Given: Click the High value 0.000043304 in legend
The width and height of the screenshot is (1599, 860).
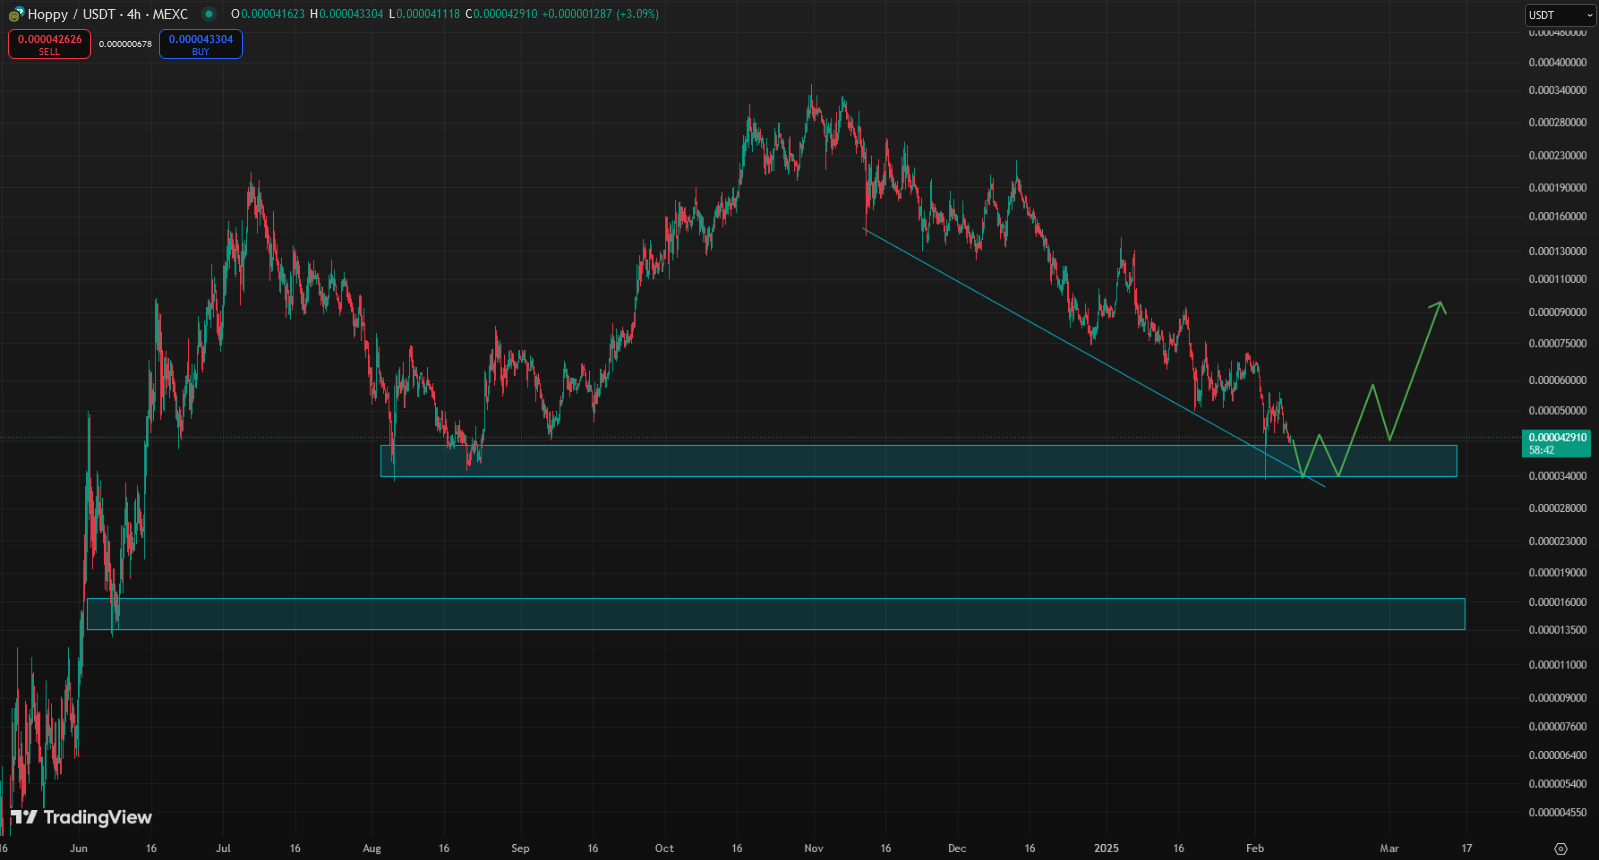Looking at the screenshot, I should point(351,14).
